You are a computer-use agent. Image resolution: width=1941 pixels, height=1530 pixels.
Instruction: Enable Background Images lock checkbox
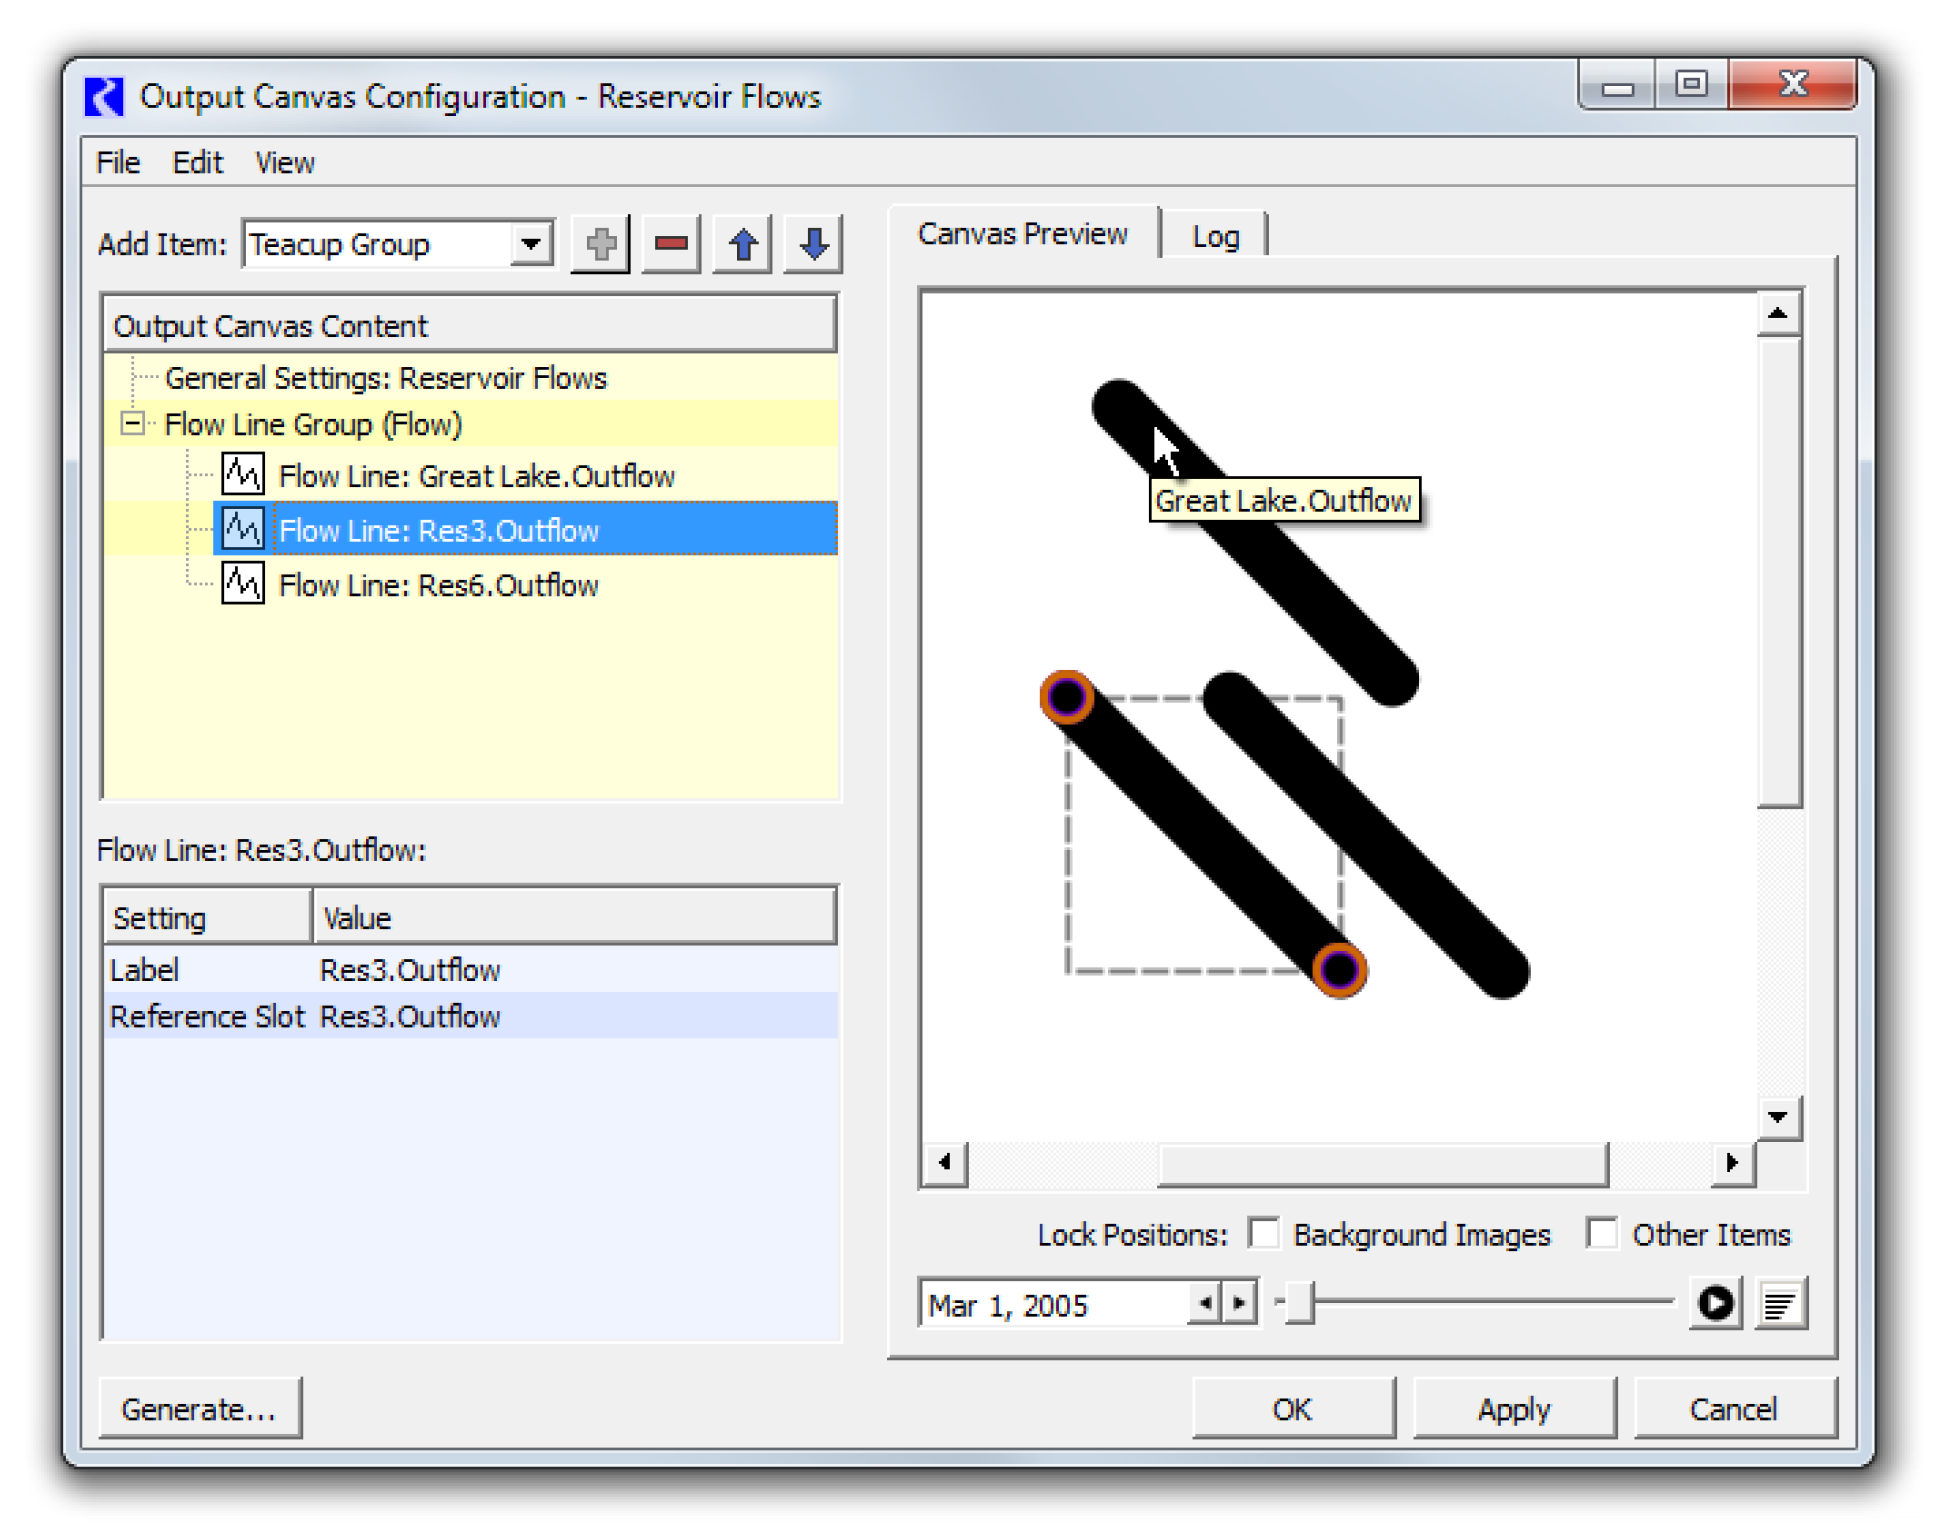(x=1265, y=1234)
